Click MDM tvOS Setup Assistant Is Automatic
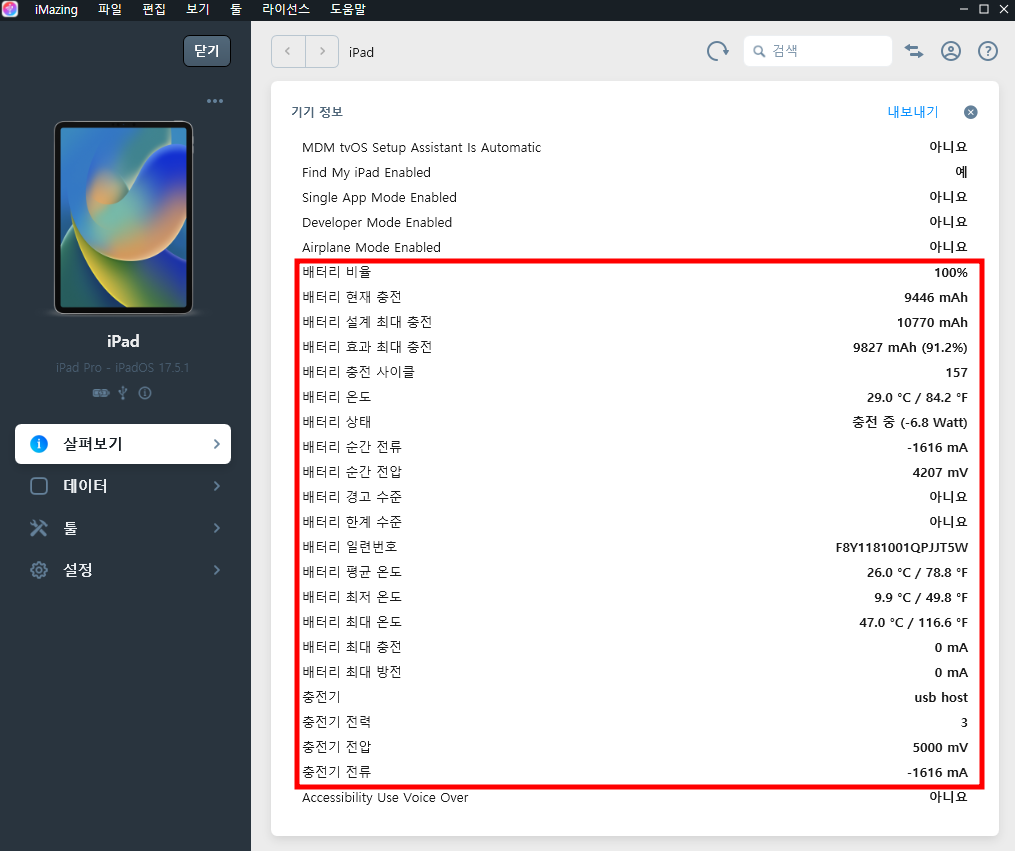The image size is (1015, 851). click(x=421, y=148)
